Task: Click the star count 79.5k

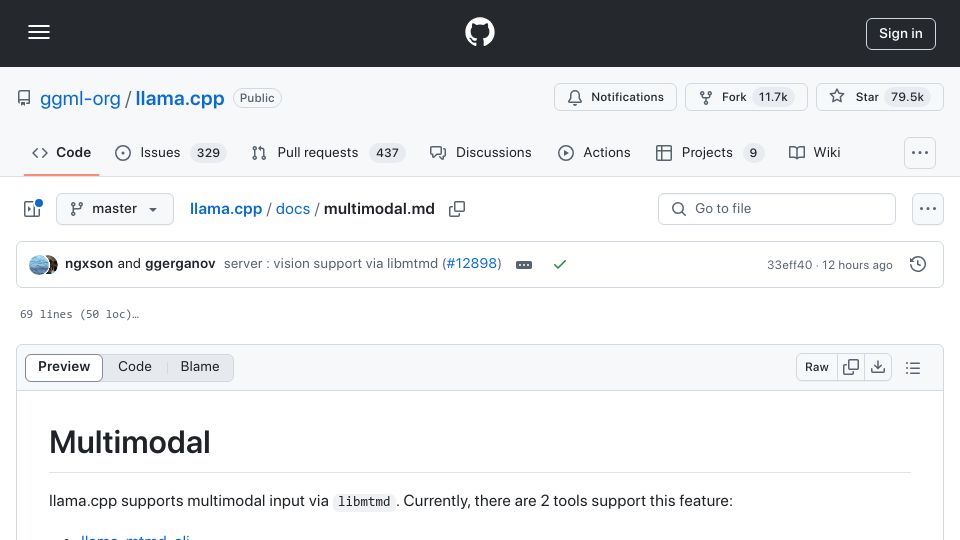Action: coord(907,97)
